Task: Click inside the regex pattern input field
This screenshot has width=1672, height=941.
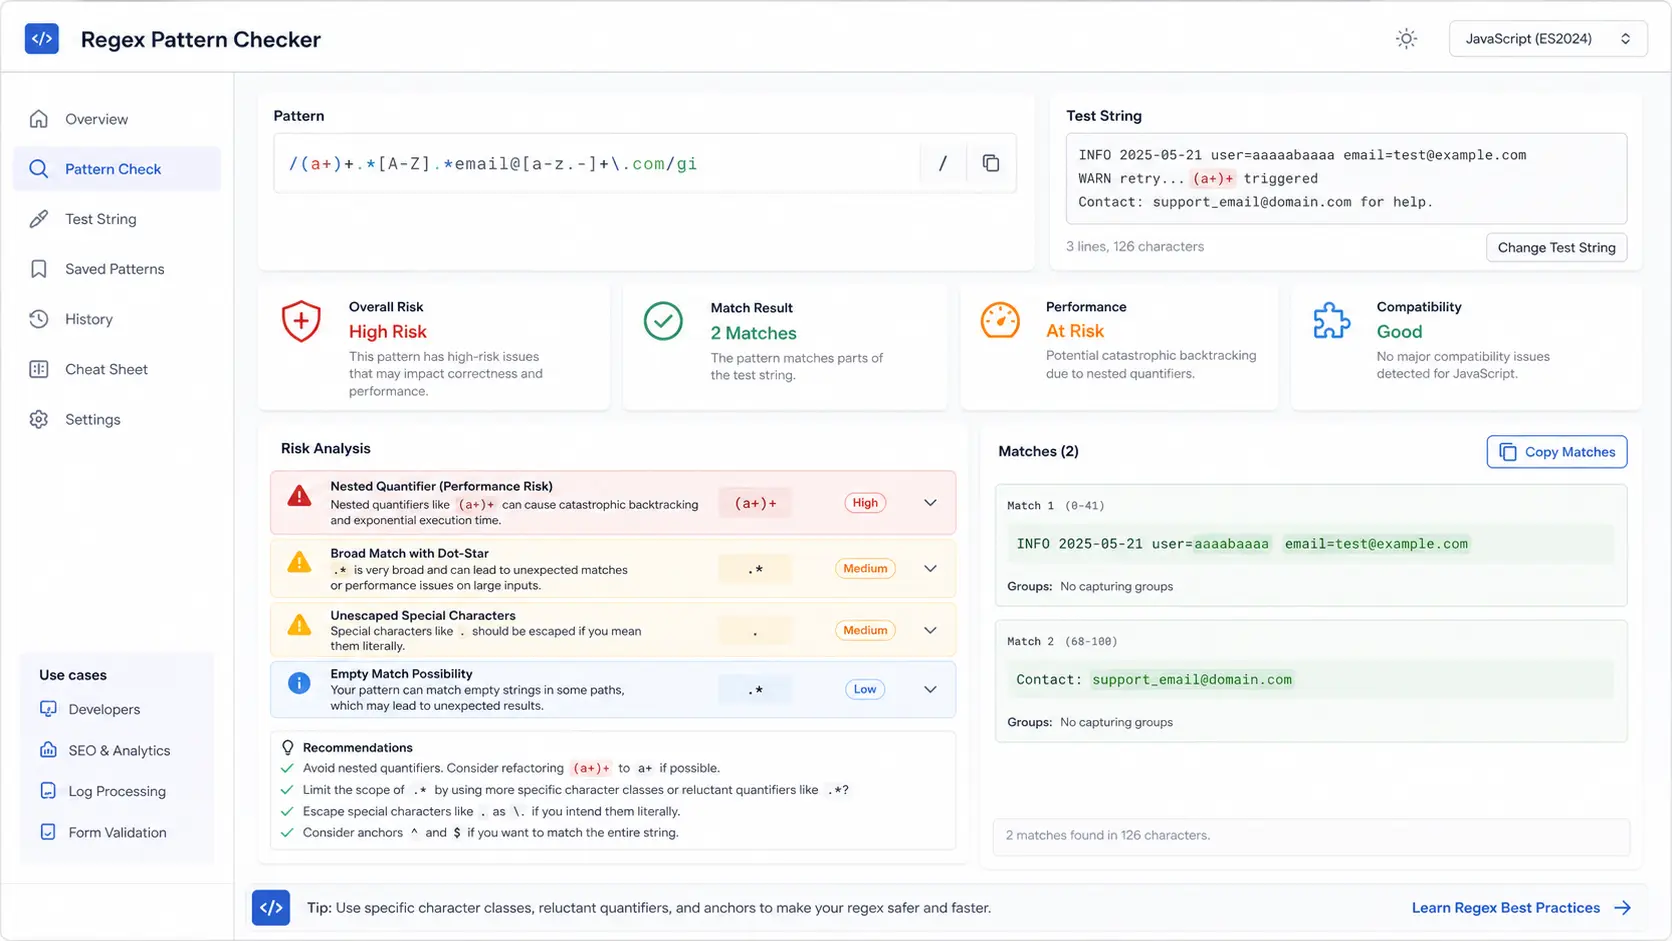Action: tap(596, 163)
